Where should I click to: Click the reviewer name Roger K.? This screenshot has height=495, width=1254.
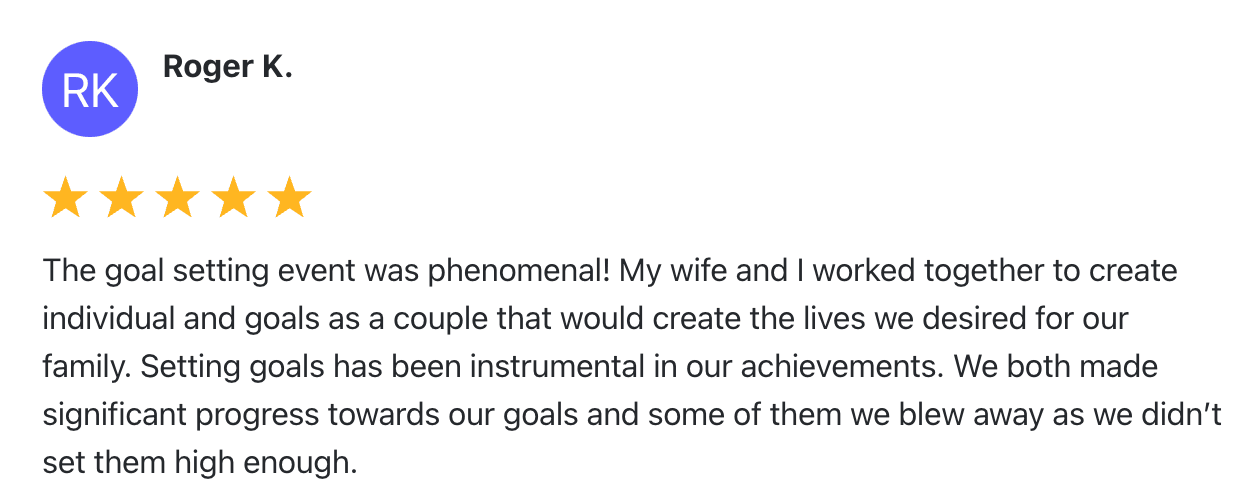[227, 67]
